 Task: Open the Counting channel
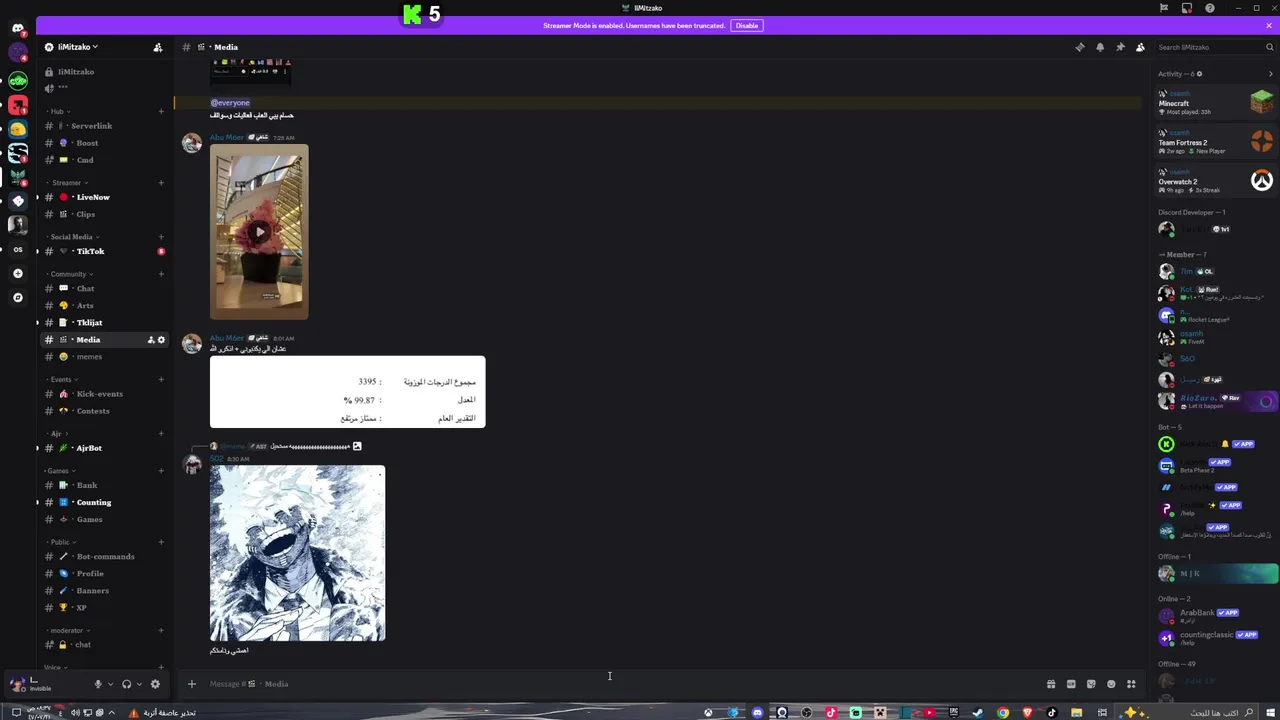click(105, 502)
